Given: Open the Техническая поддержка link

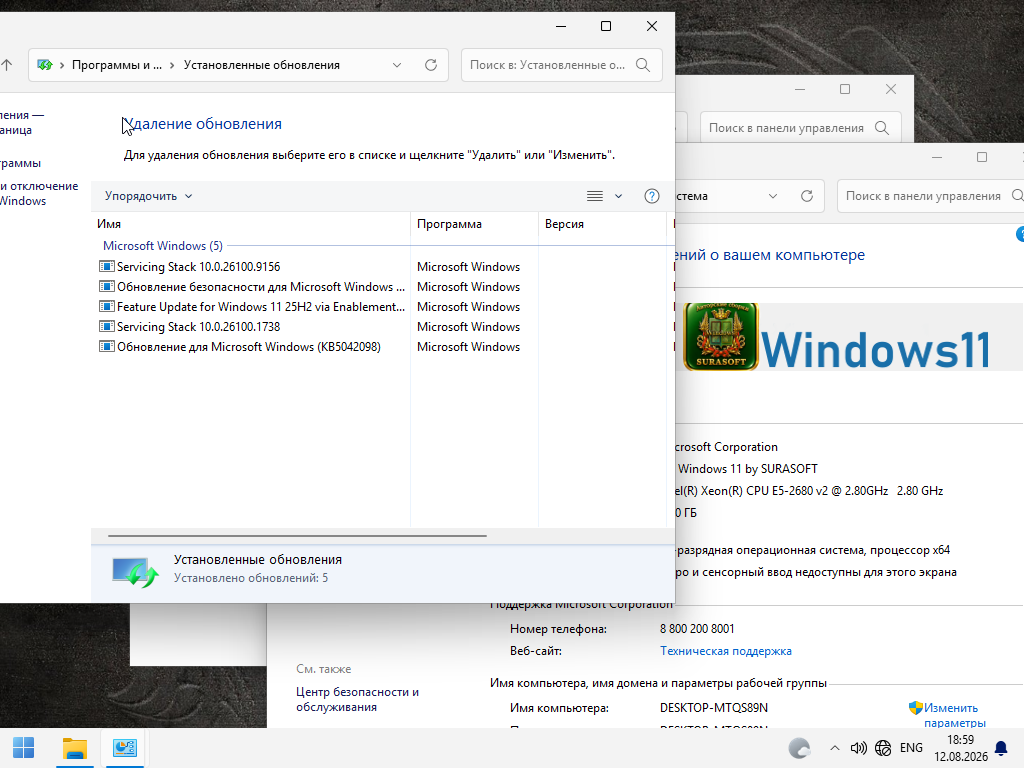Looking at the screenshot, I should click(x=726, y=651).
